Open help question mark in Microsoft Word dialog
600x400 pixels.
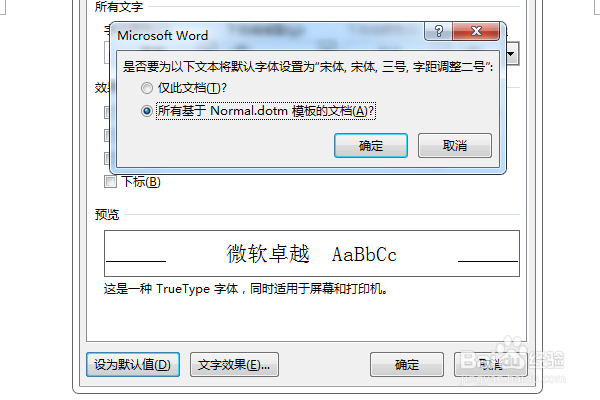(439, 31)
